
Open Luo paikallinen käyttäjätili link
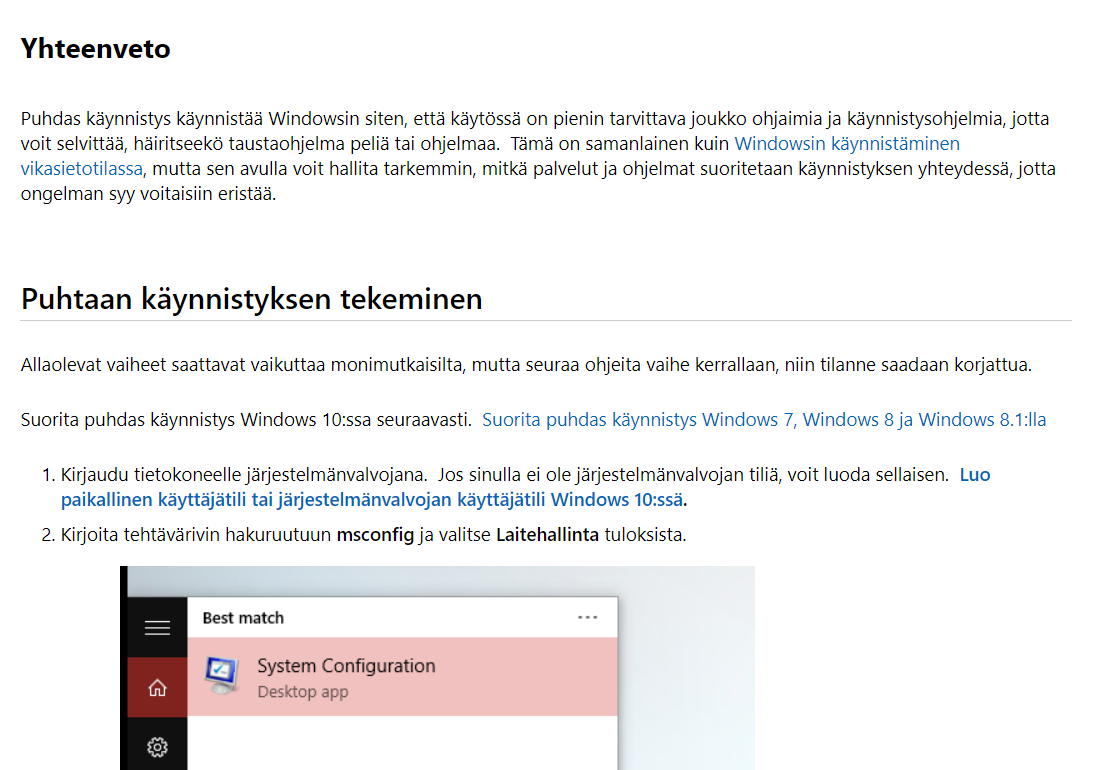[525, 487]
